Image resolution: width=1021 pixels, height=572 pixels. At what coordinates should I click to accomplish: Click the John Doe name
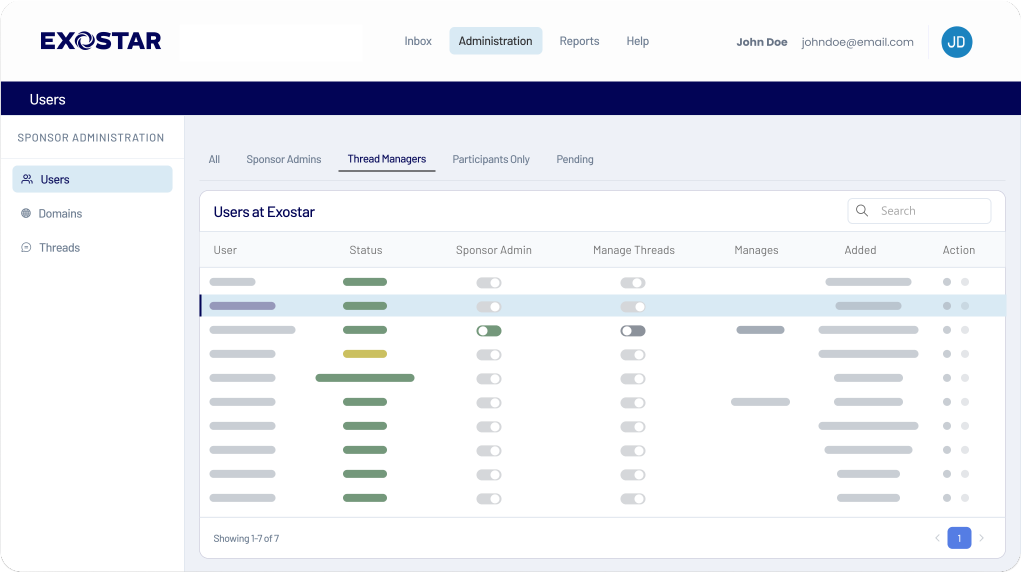click(x=762, y=42)
